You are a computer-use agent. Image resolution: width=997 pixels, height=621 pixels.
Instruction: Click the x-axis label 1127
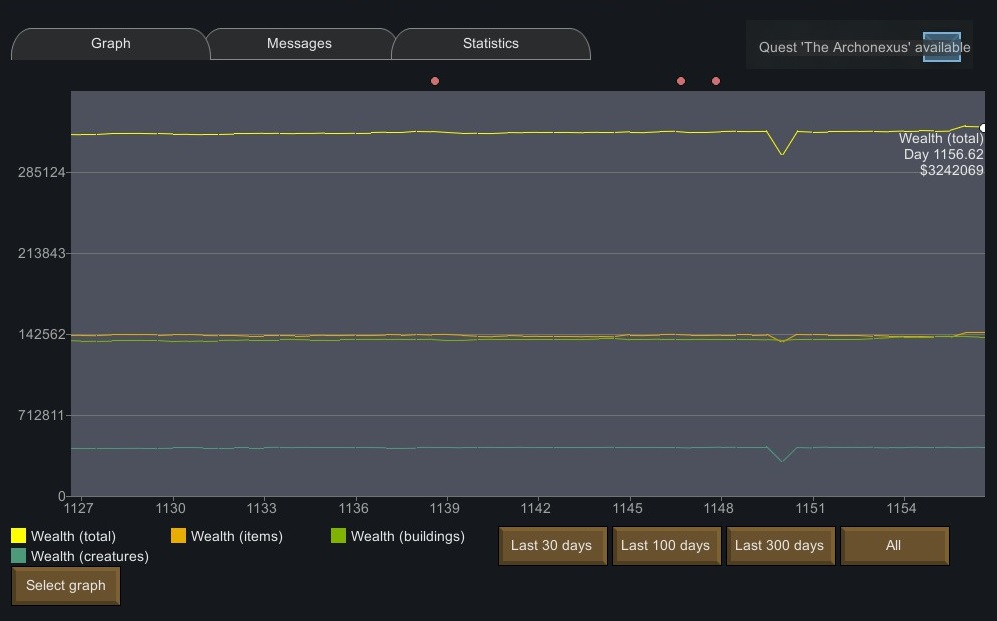pos(78,508)
